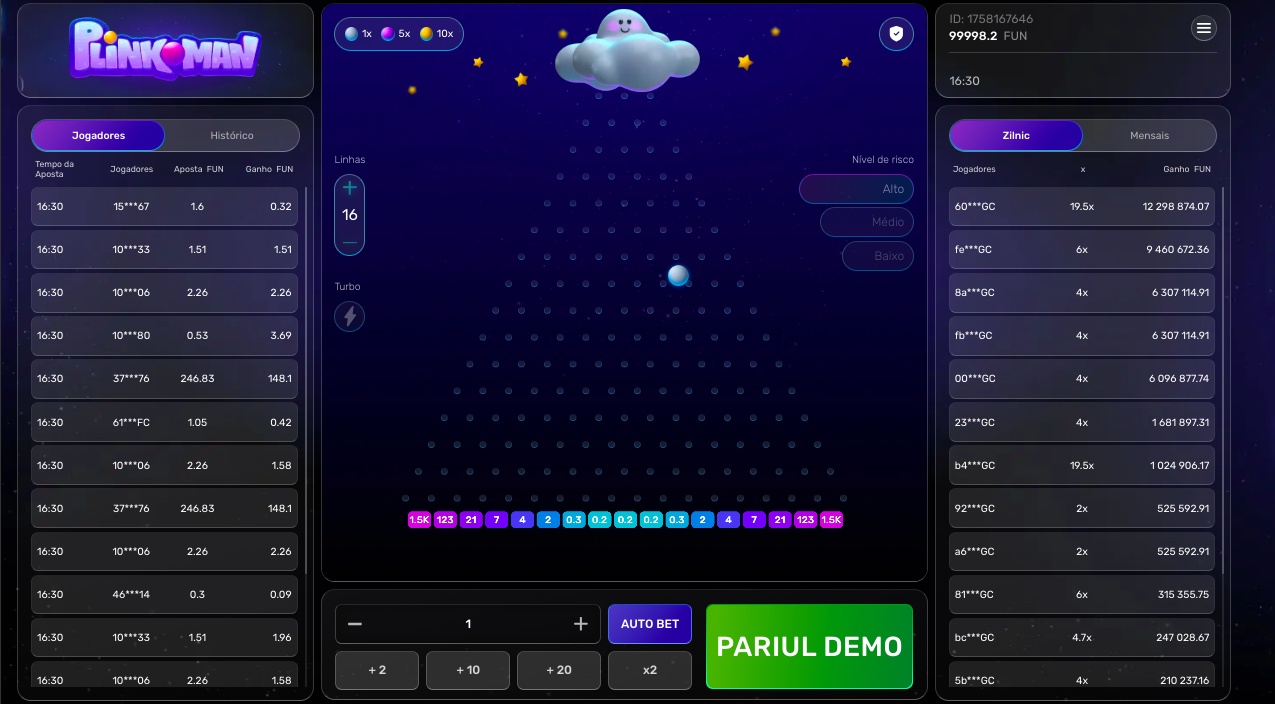Click the purple 5x ball legend
Screen dimensions: 1275x704
tap(396, 34)
